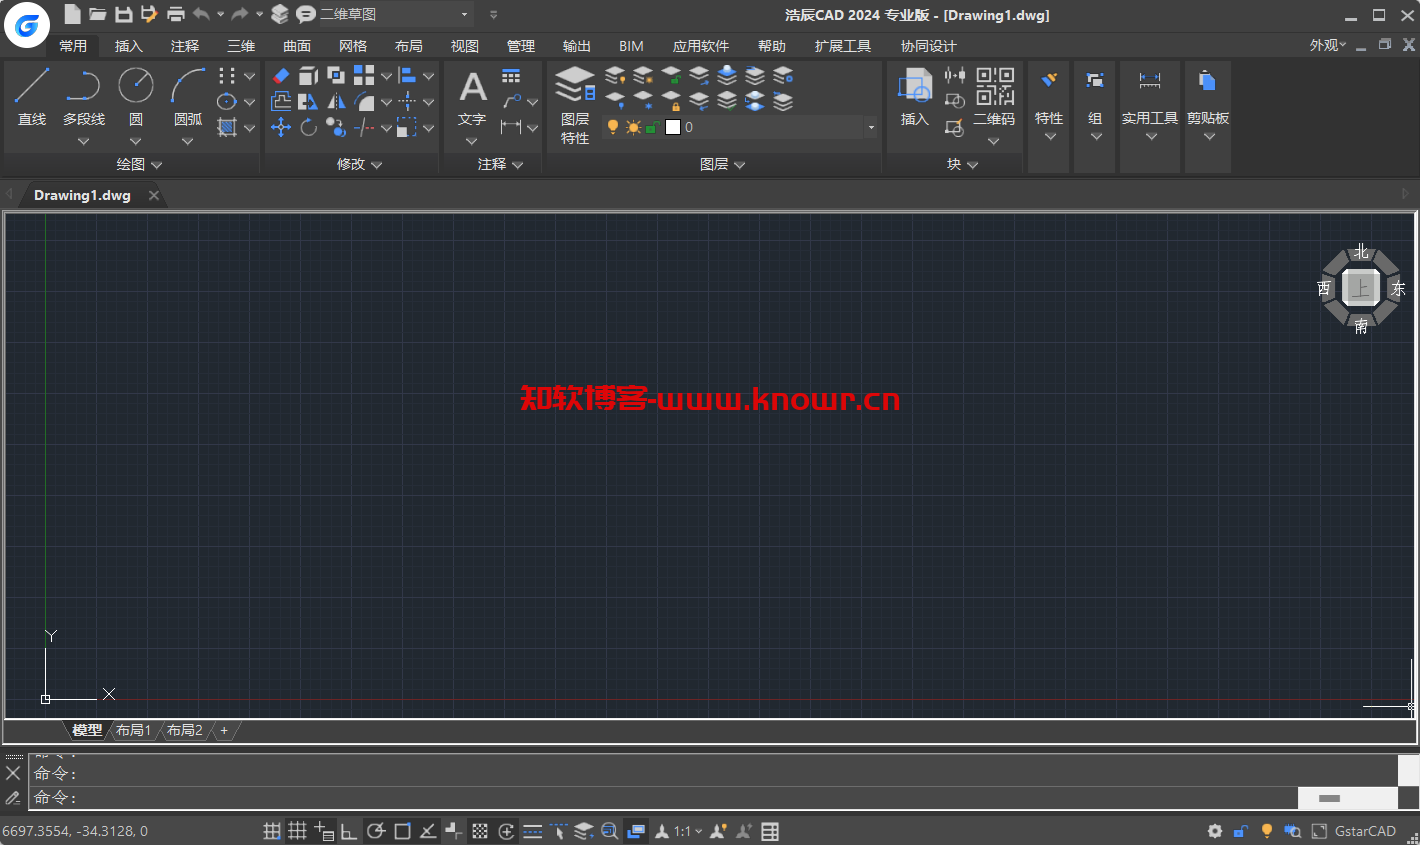This screenshot has height=845, width=1420.
Task: Click the Print icon in quick toolbar
Action: click(176, 14)
